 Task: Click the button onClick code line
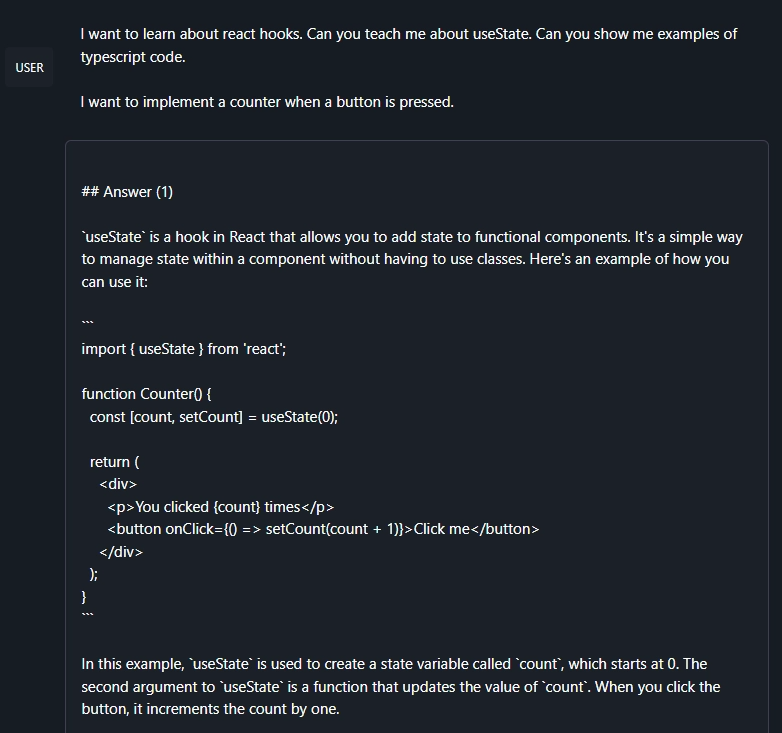(x=323, y=529)
